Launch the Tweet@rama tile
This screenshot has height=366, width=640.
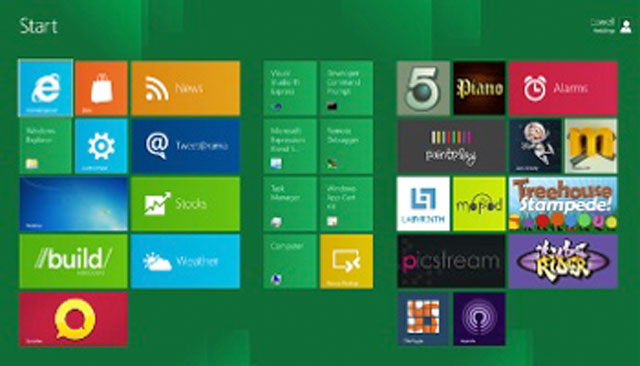(186, 146)
